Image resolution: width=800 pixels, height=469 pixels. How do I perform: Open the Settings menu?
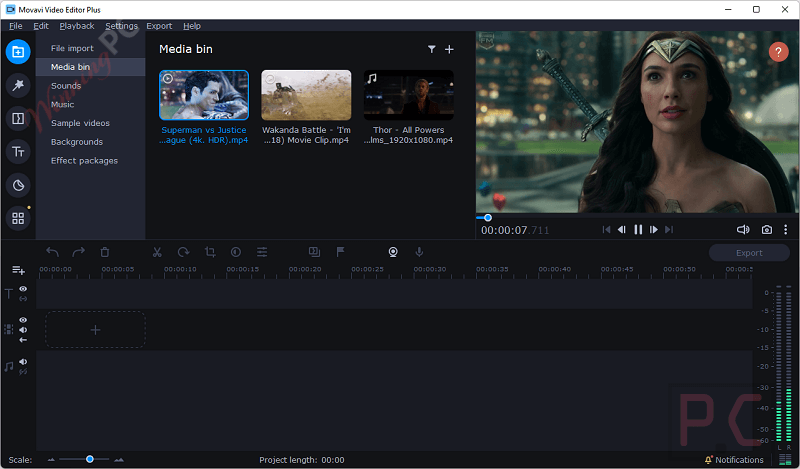click(x=121, y=26)
